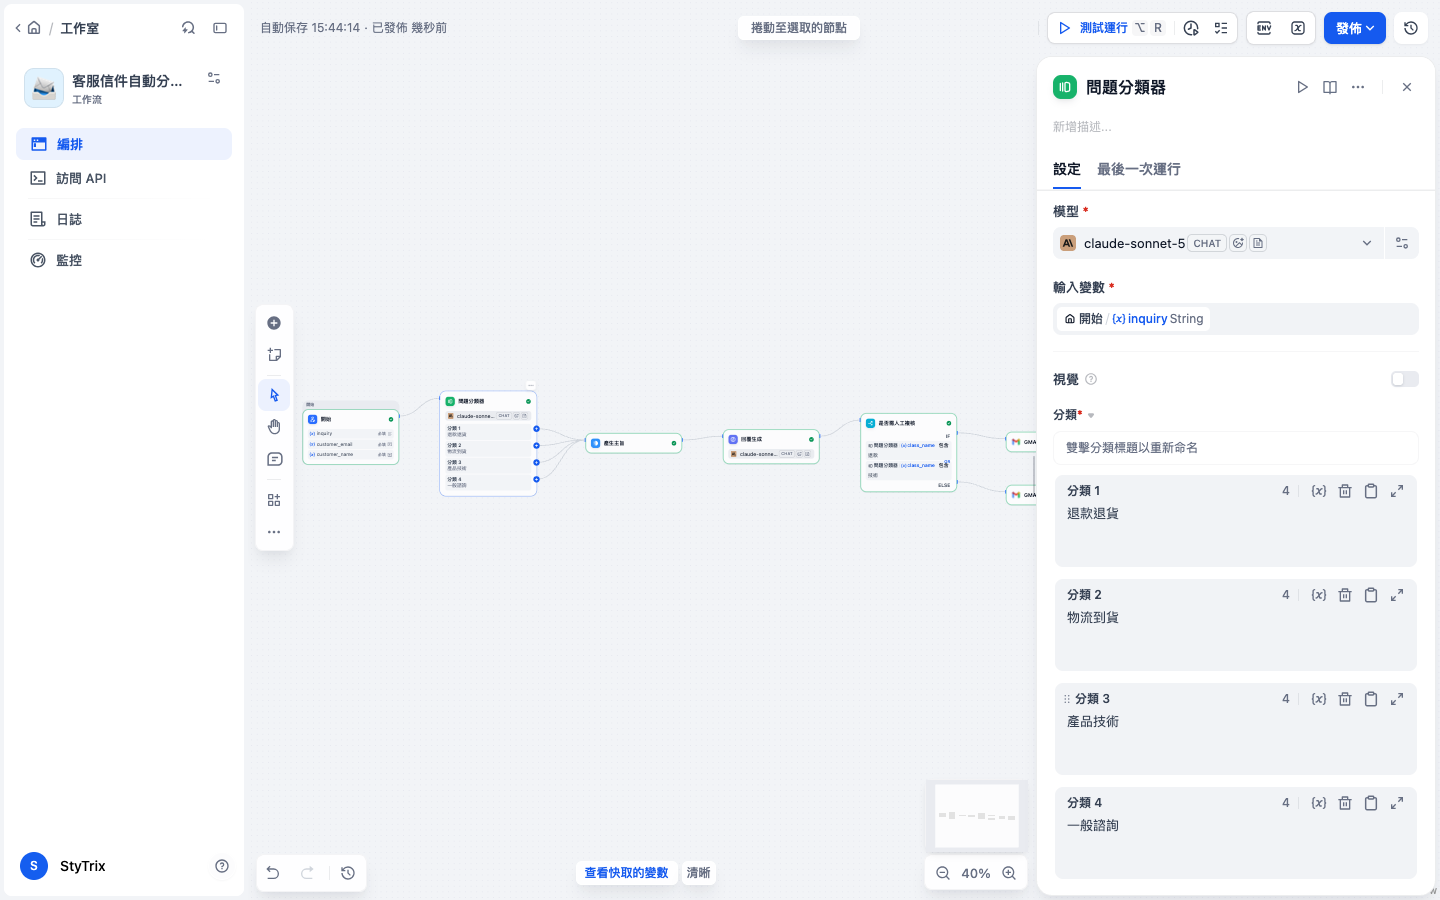Redo the canvas action
Image resolution: width=1440 pixels, height=900 pixels.
[x=308, y=873]
